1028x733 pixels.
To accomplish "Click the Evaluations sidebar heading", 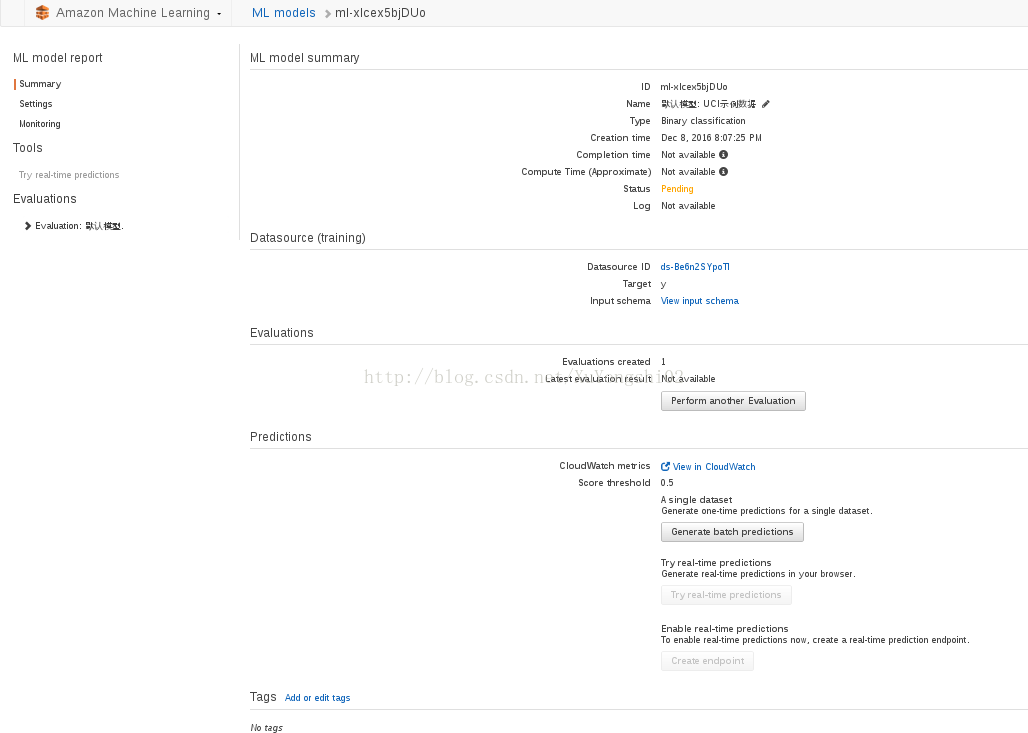I will (x=45, y=199).
